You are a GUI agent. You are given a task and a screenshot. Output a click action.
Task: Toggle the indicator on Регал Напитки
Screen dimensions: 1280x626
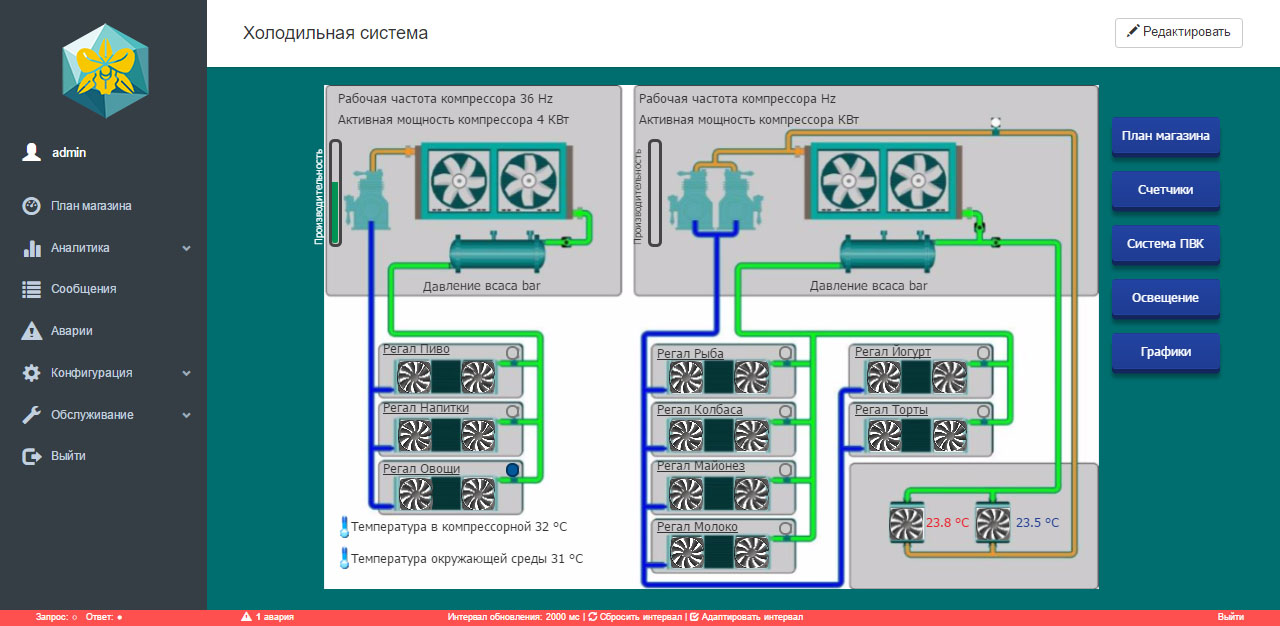click(x=513, y=410)
